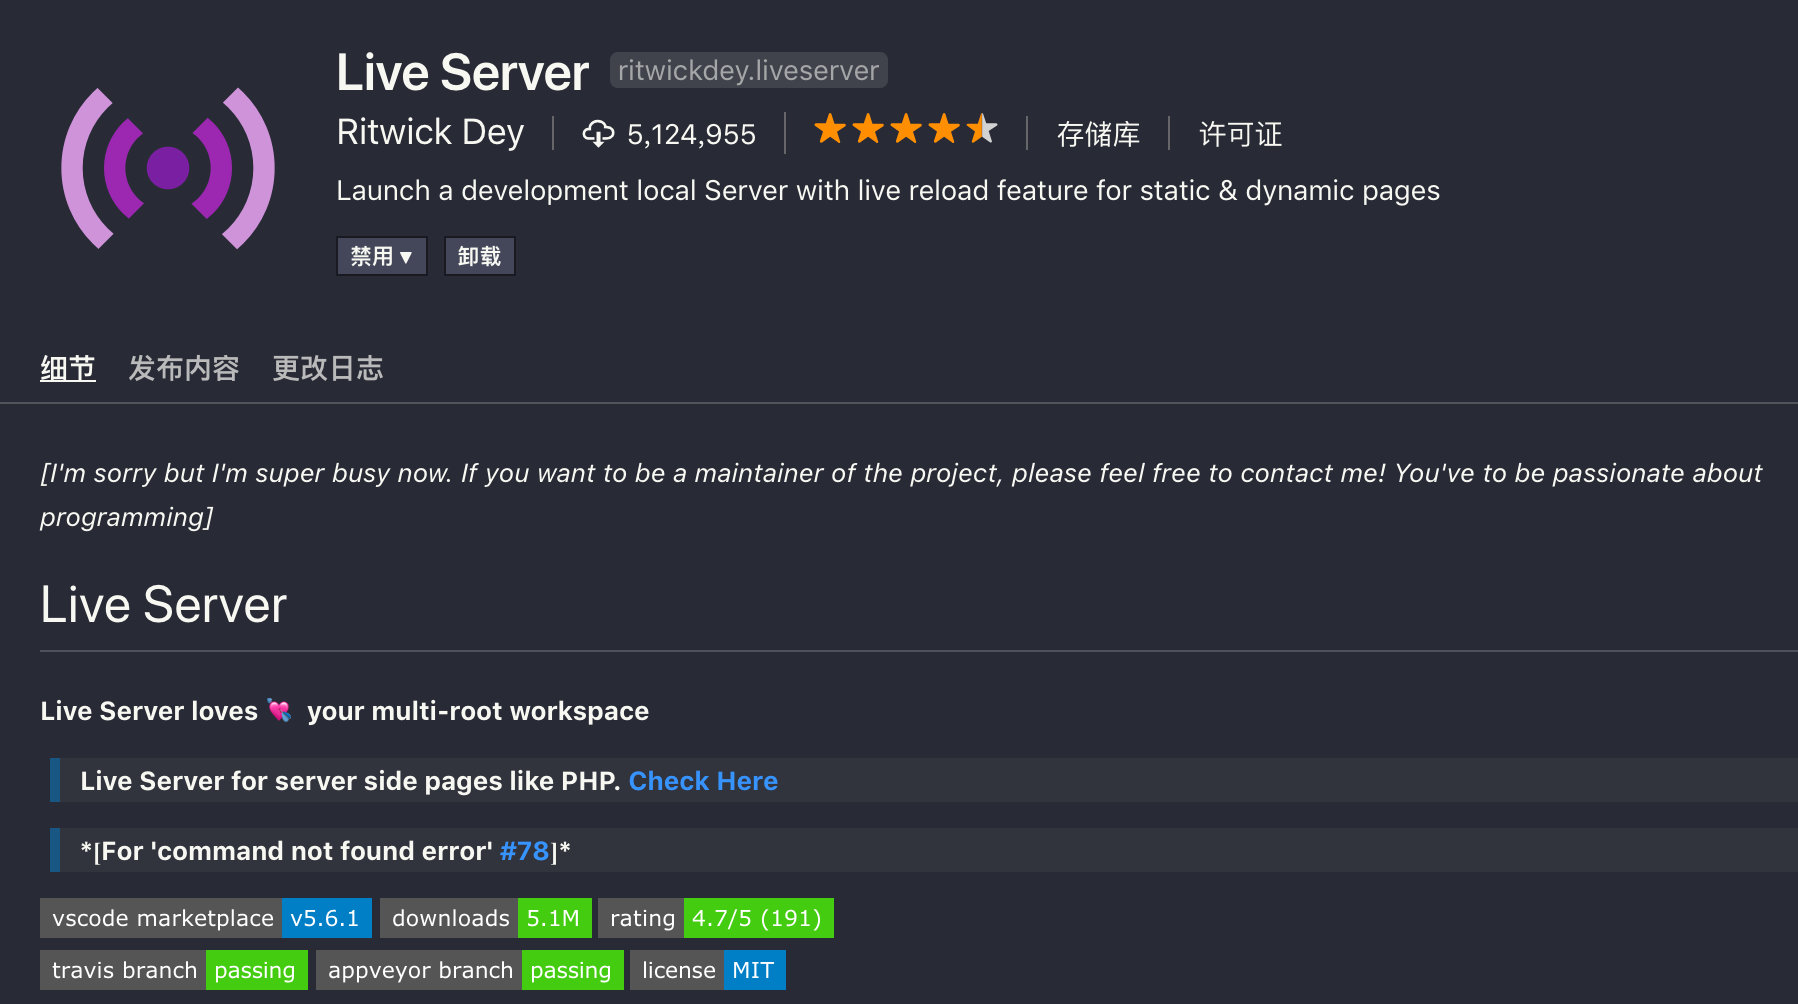
Task: Click the vscode marketplace v5.6.1 badge
Action: [206, 918]
